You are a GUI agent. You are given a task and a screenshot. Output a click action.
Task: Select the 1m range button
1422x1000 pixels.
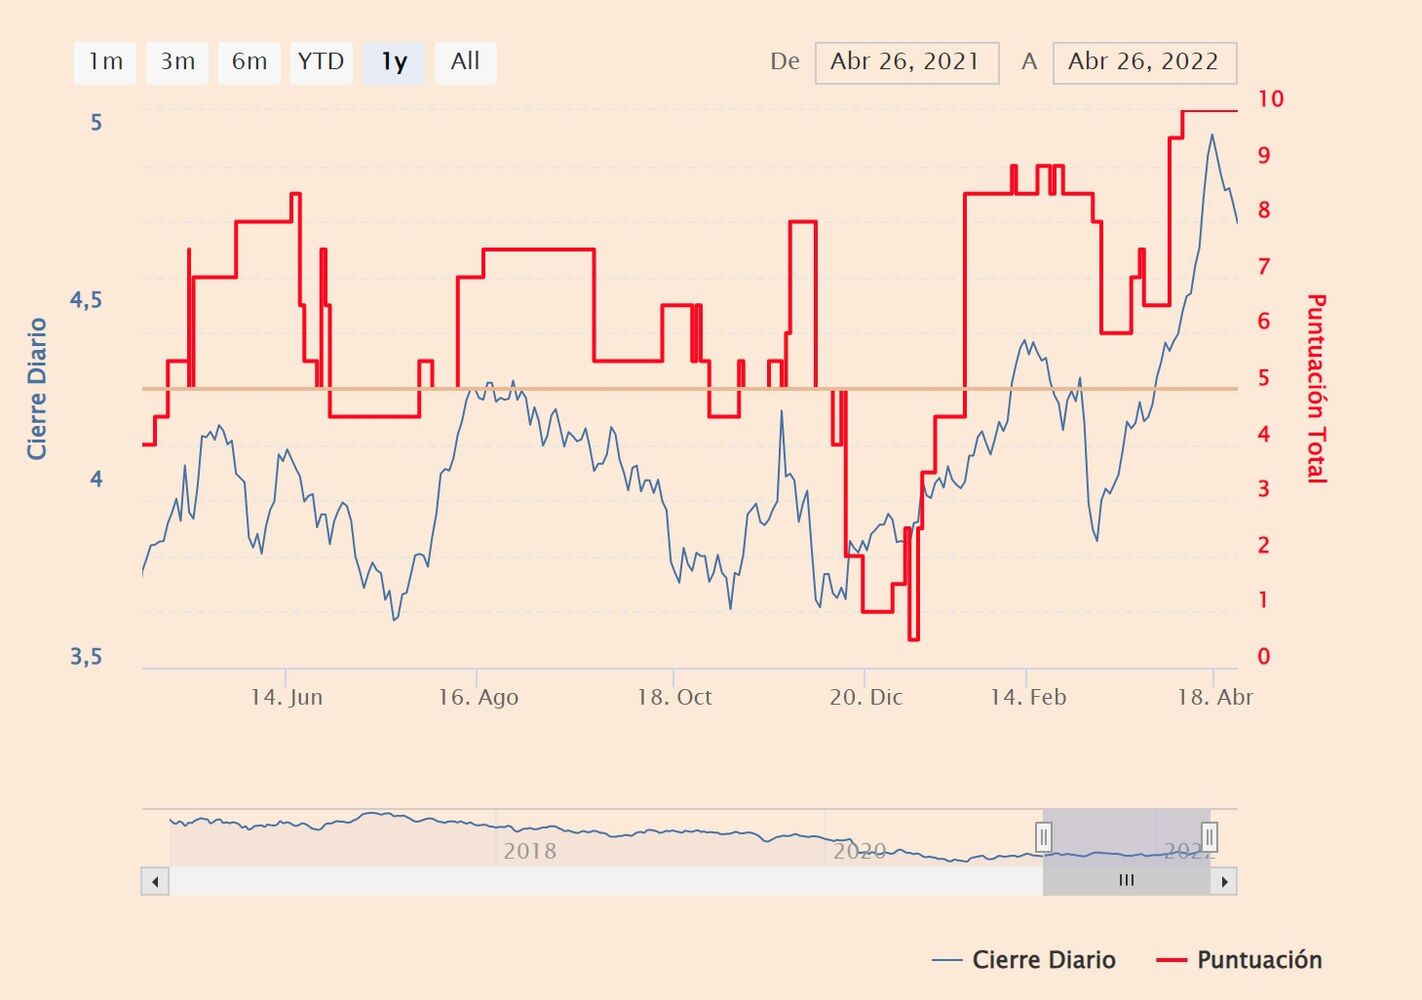pos(105,62)
